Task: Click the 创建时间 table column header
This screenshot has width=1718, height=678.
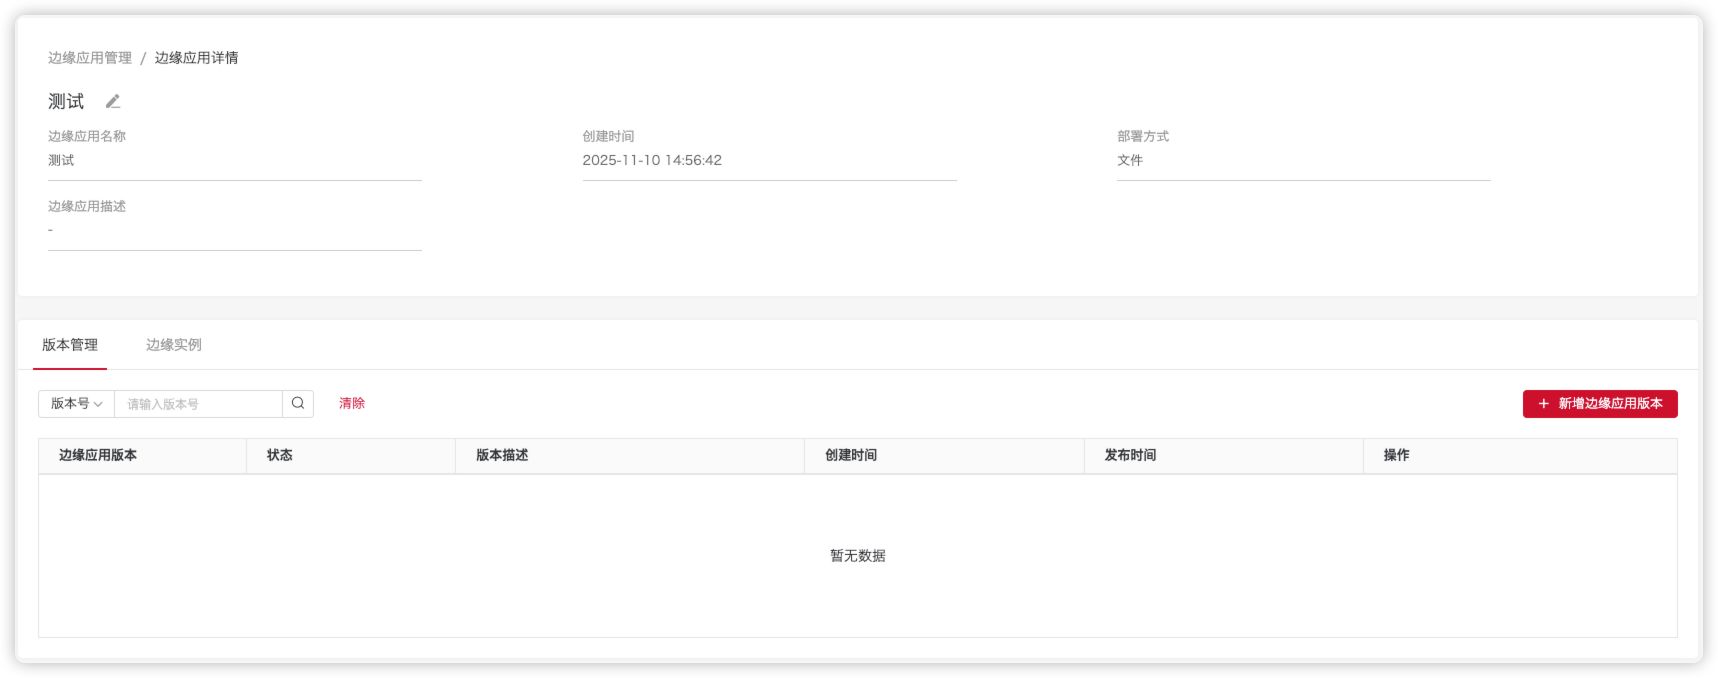Action: [x=851, y=455]
